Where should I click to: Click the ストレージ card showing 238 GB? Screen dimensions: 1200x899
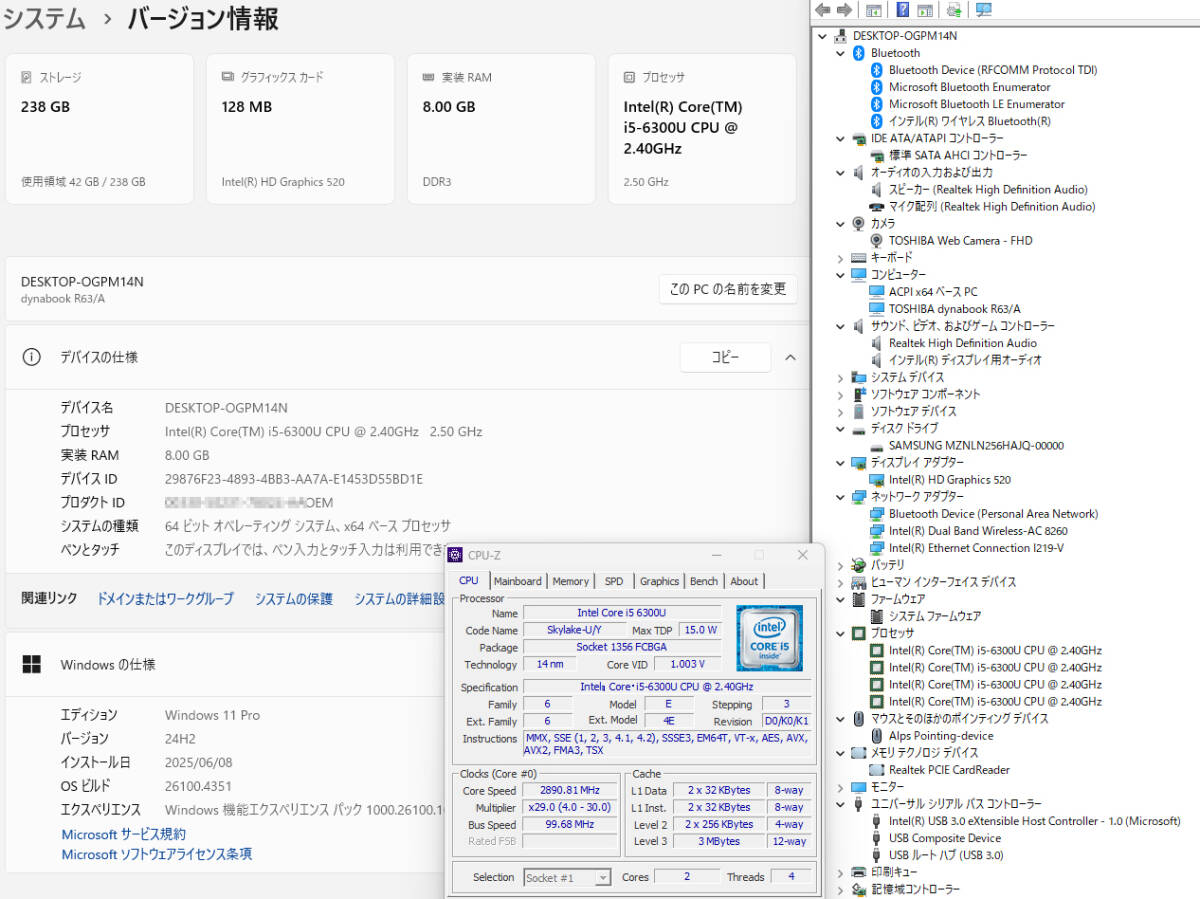pyautogui.click(x=99, y=129)
